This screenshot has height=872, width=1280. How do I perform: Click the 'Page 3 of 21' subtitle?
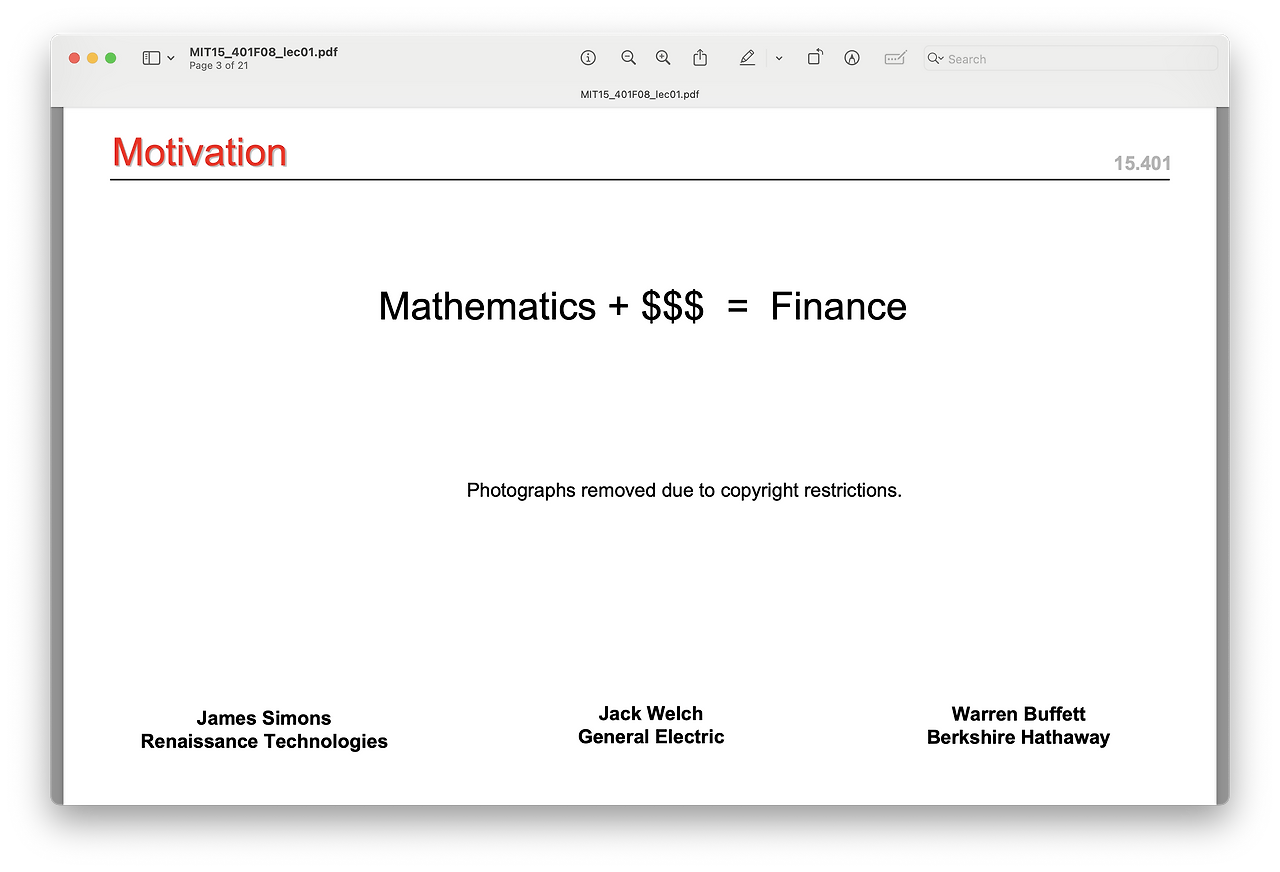point(219,66)
